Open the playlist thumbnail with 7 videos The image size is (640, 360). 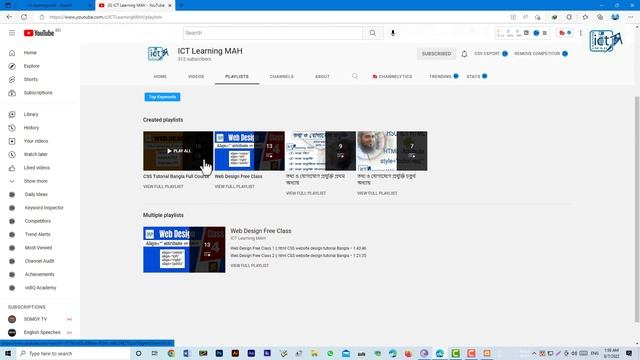[x=392, y=151]
